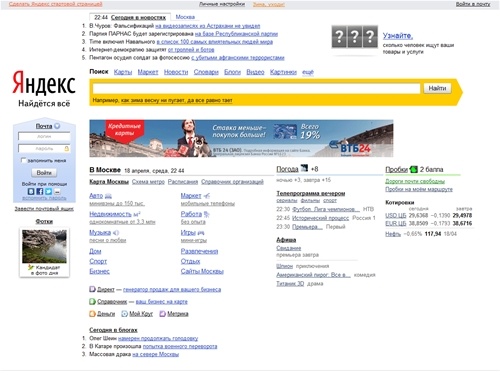Click the car icon next to Авто
This screenshot has width=500, height=375.
[x=108, y=196]
